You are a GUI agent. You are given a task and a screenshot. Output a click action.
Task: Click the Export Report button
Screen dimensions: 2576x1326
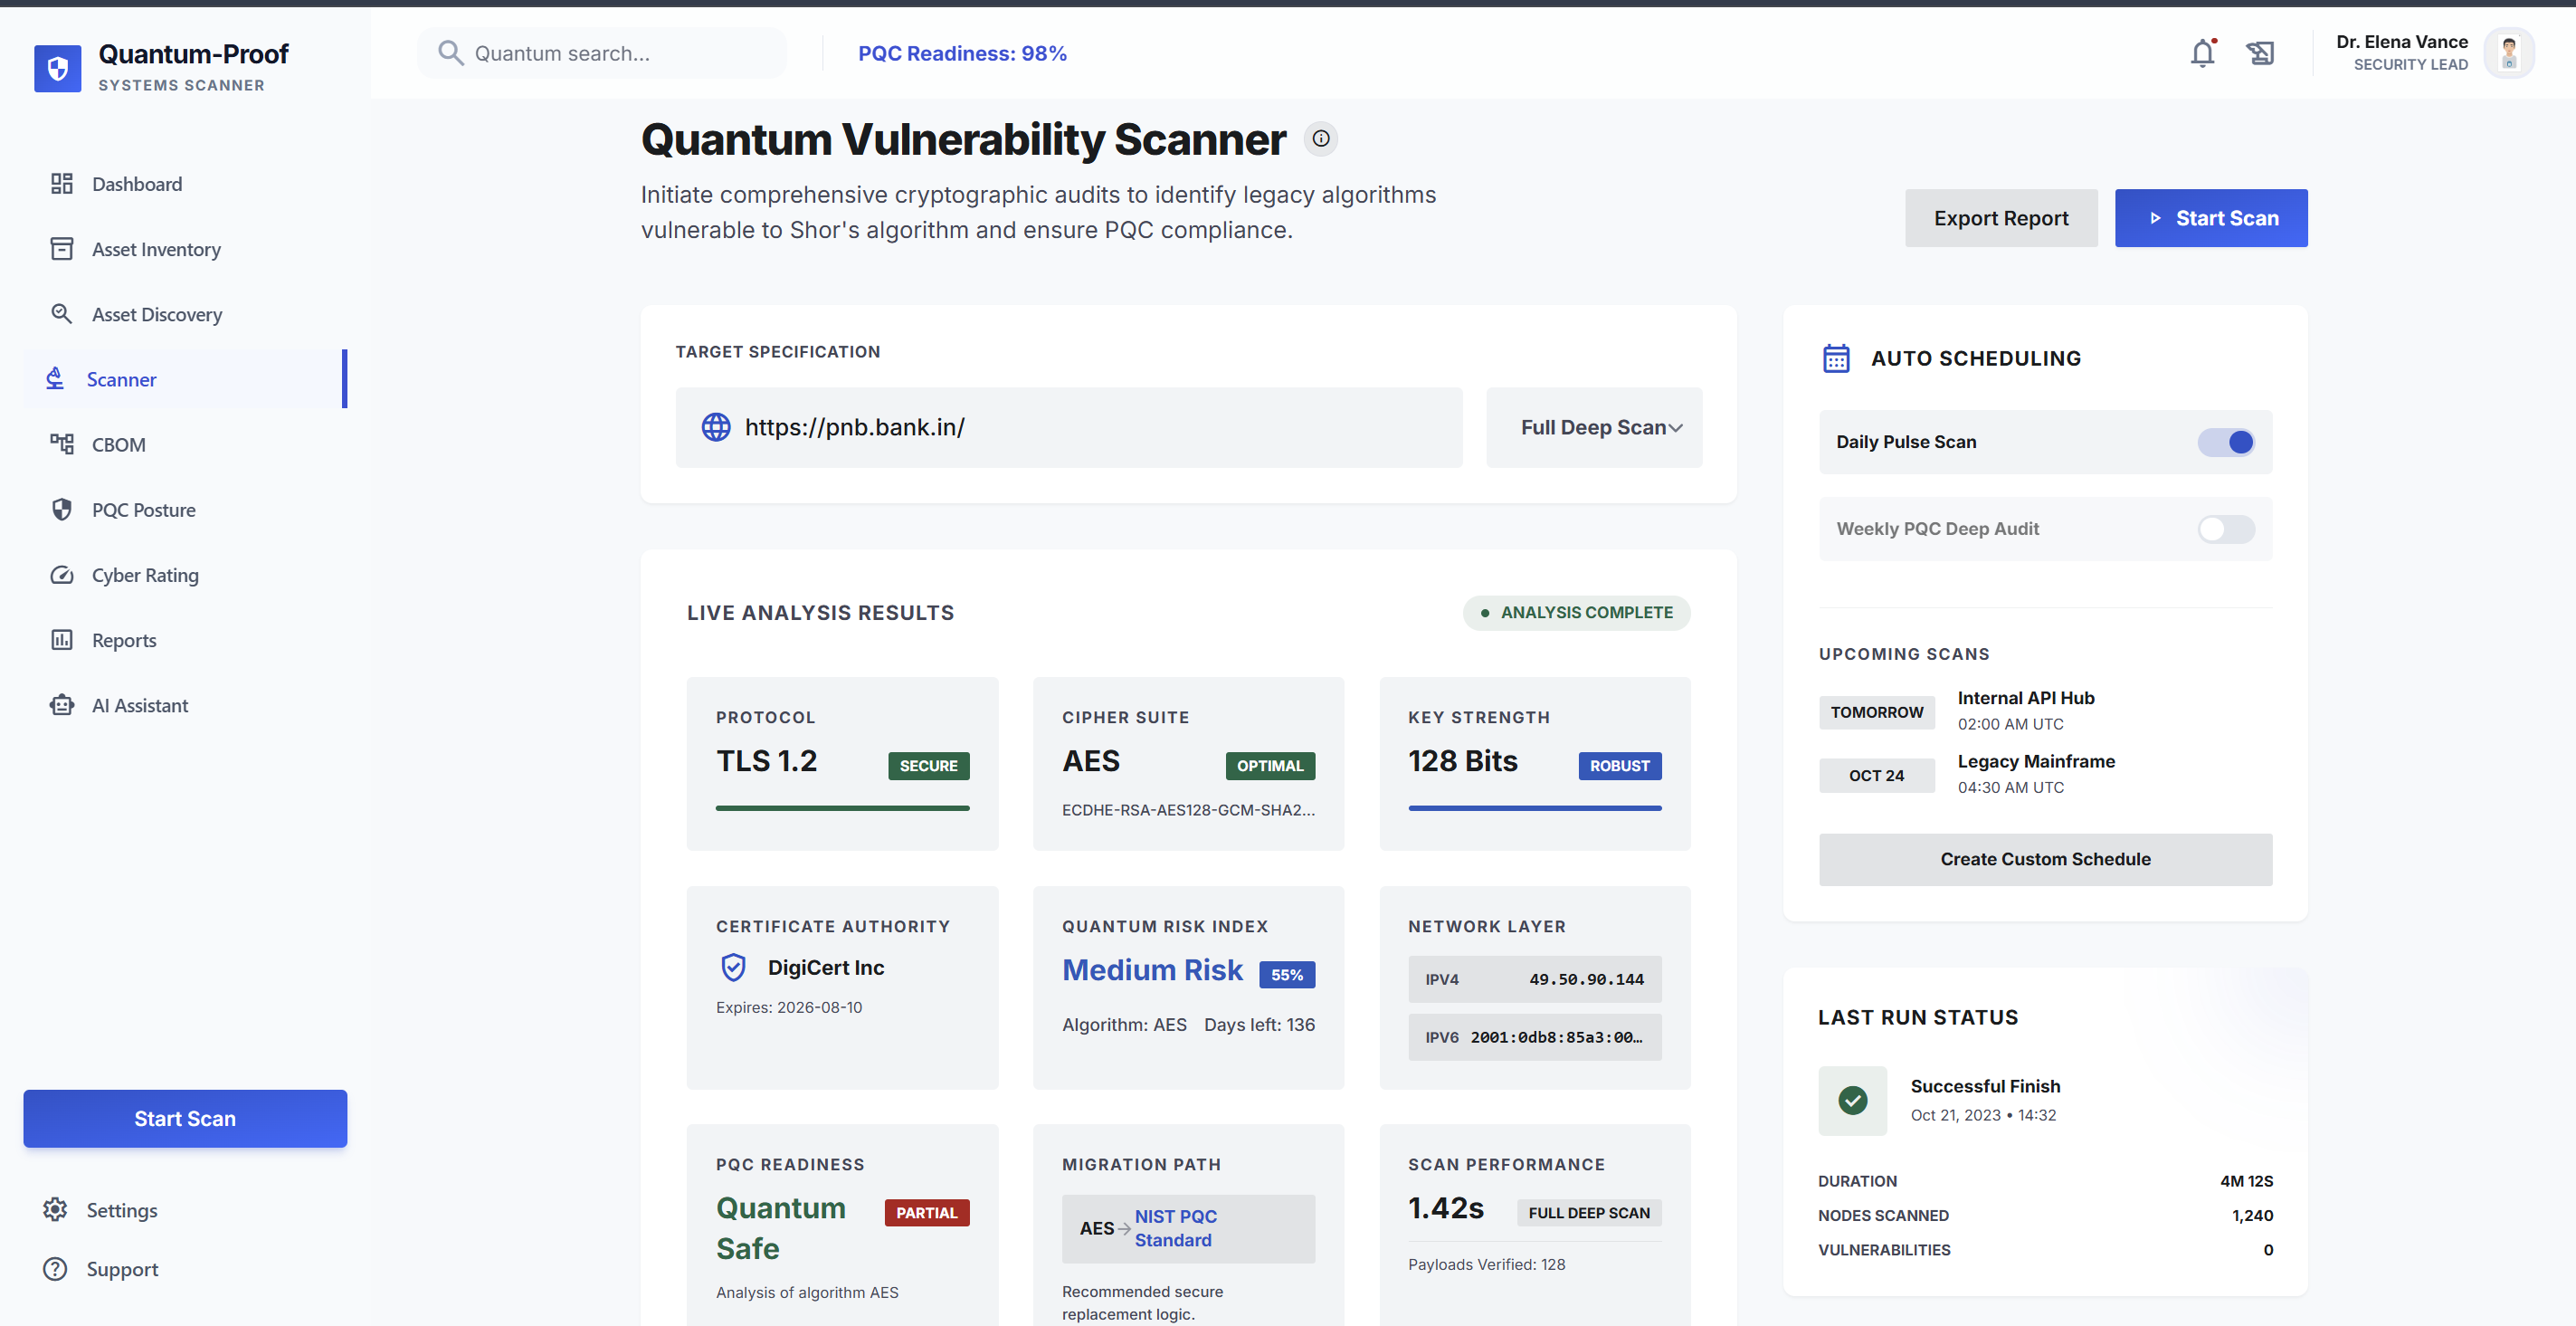click(2001, 218)
